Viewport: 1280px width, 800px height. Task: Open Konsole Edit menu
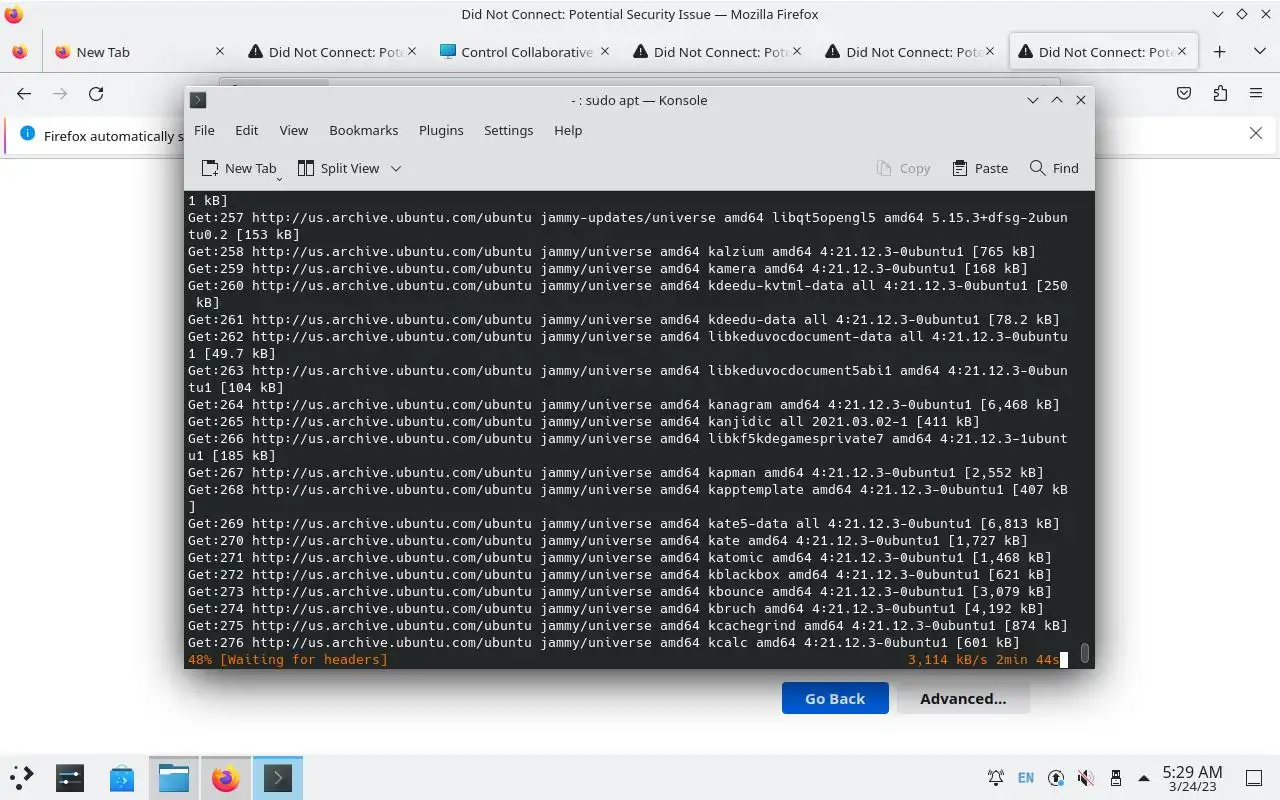coord(246,130)
